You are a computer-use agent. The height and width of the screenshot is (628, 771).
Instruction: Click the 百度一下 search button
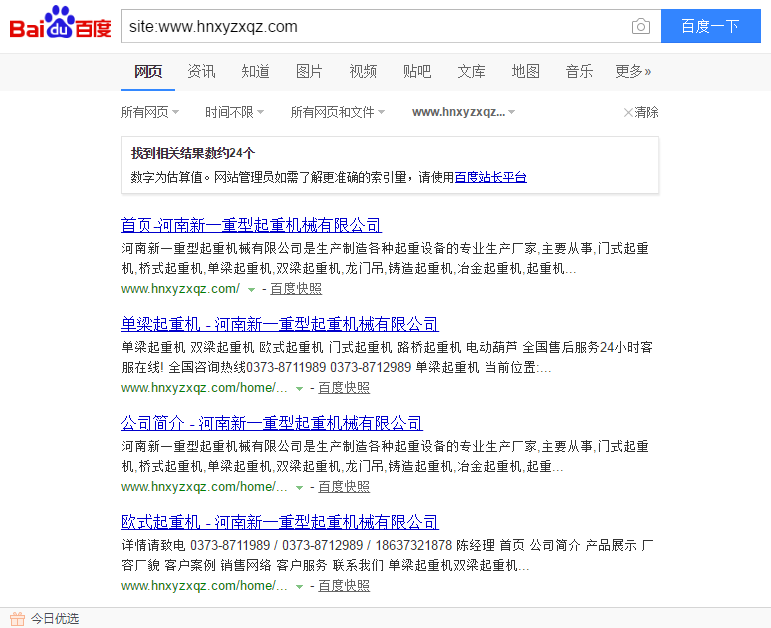pyautogui.click(x=711, y=26)
